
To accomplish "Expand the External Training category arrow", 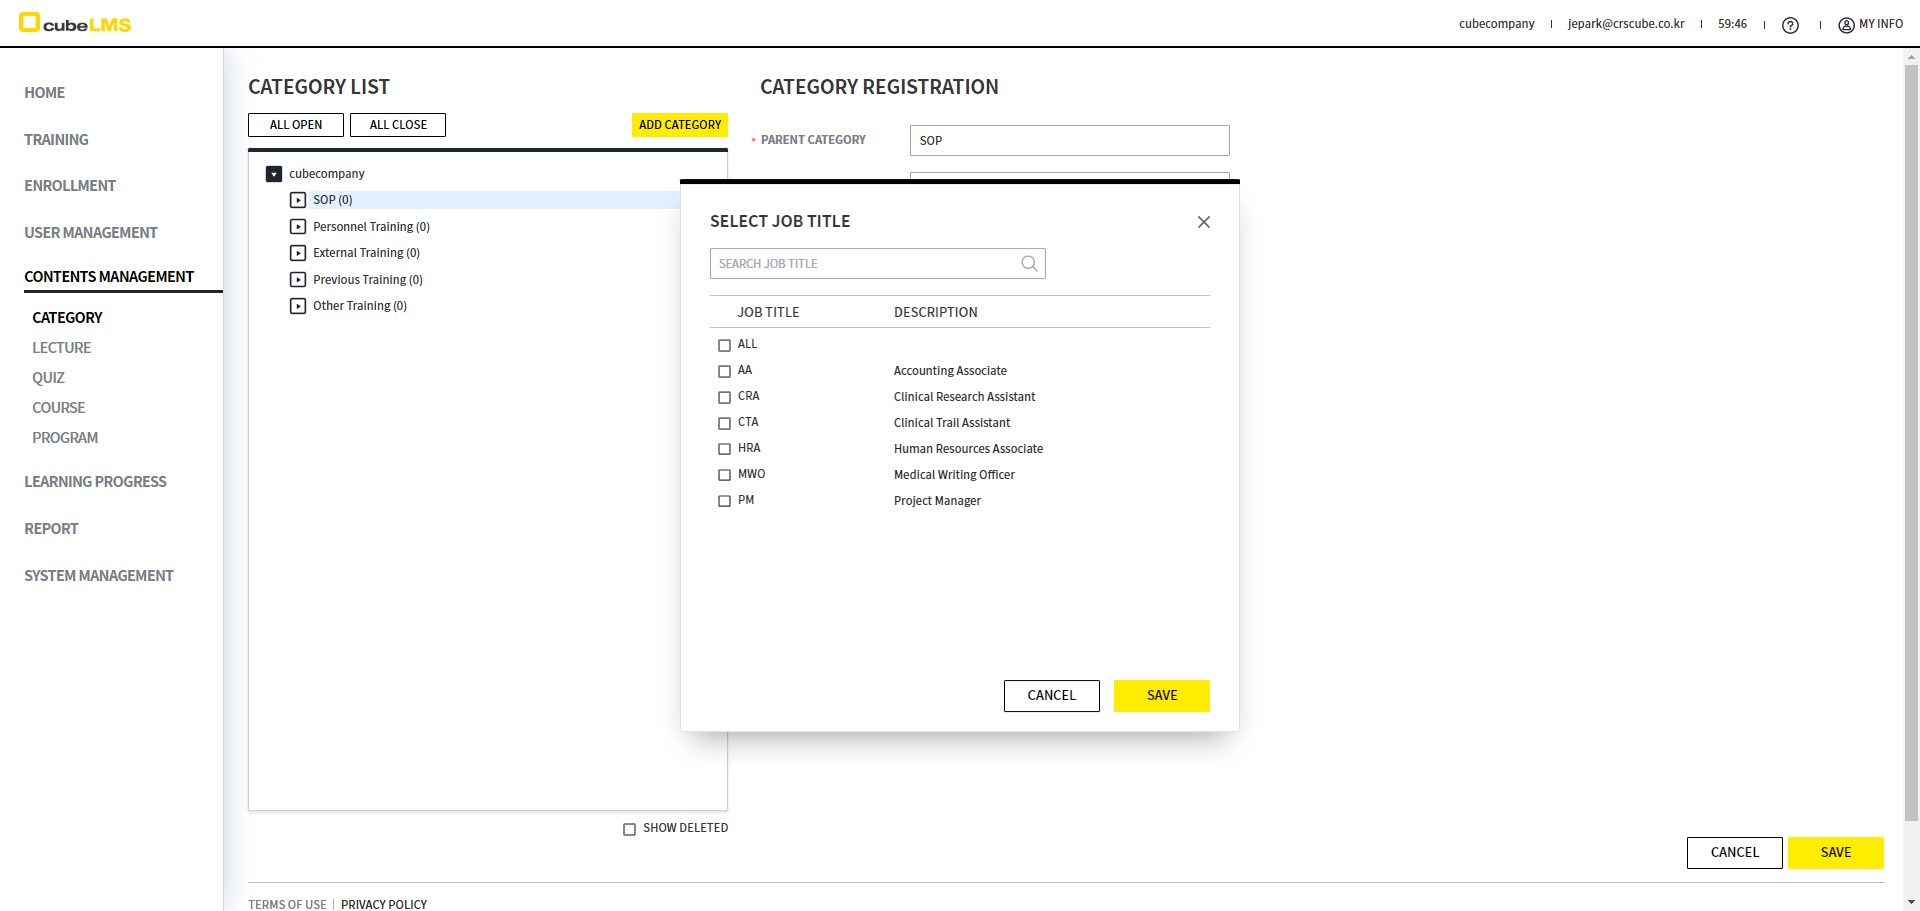I will 298,253.
